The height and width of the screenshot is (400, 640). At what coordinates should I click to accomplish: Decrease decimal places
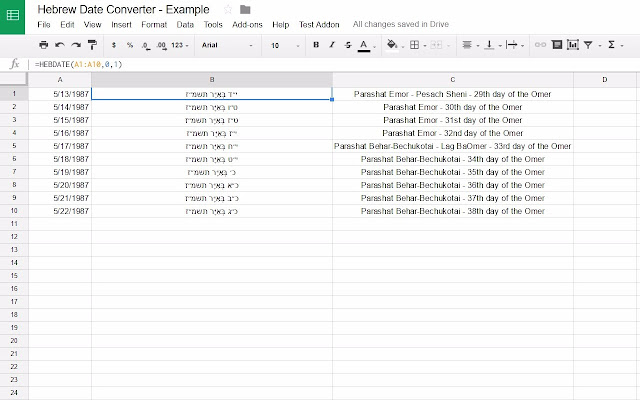coord(146,46)
